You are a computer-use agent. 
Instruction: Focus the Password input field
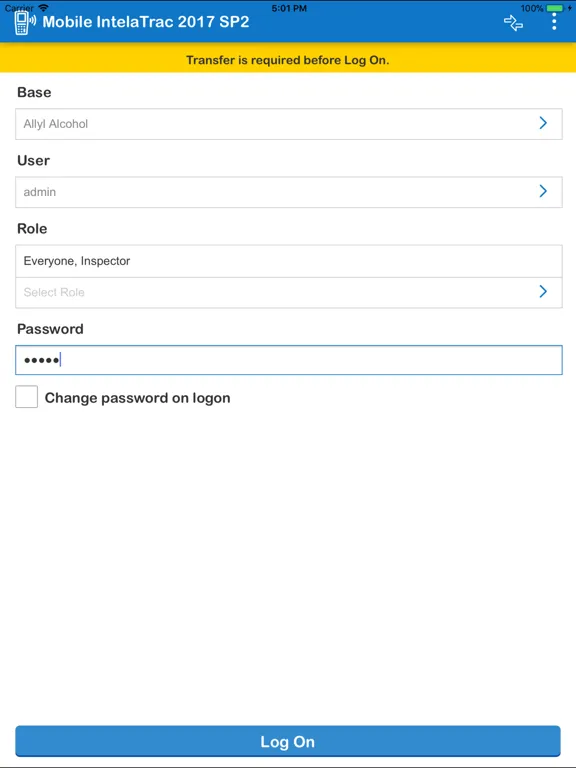point(289,360)
